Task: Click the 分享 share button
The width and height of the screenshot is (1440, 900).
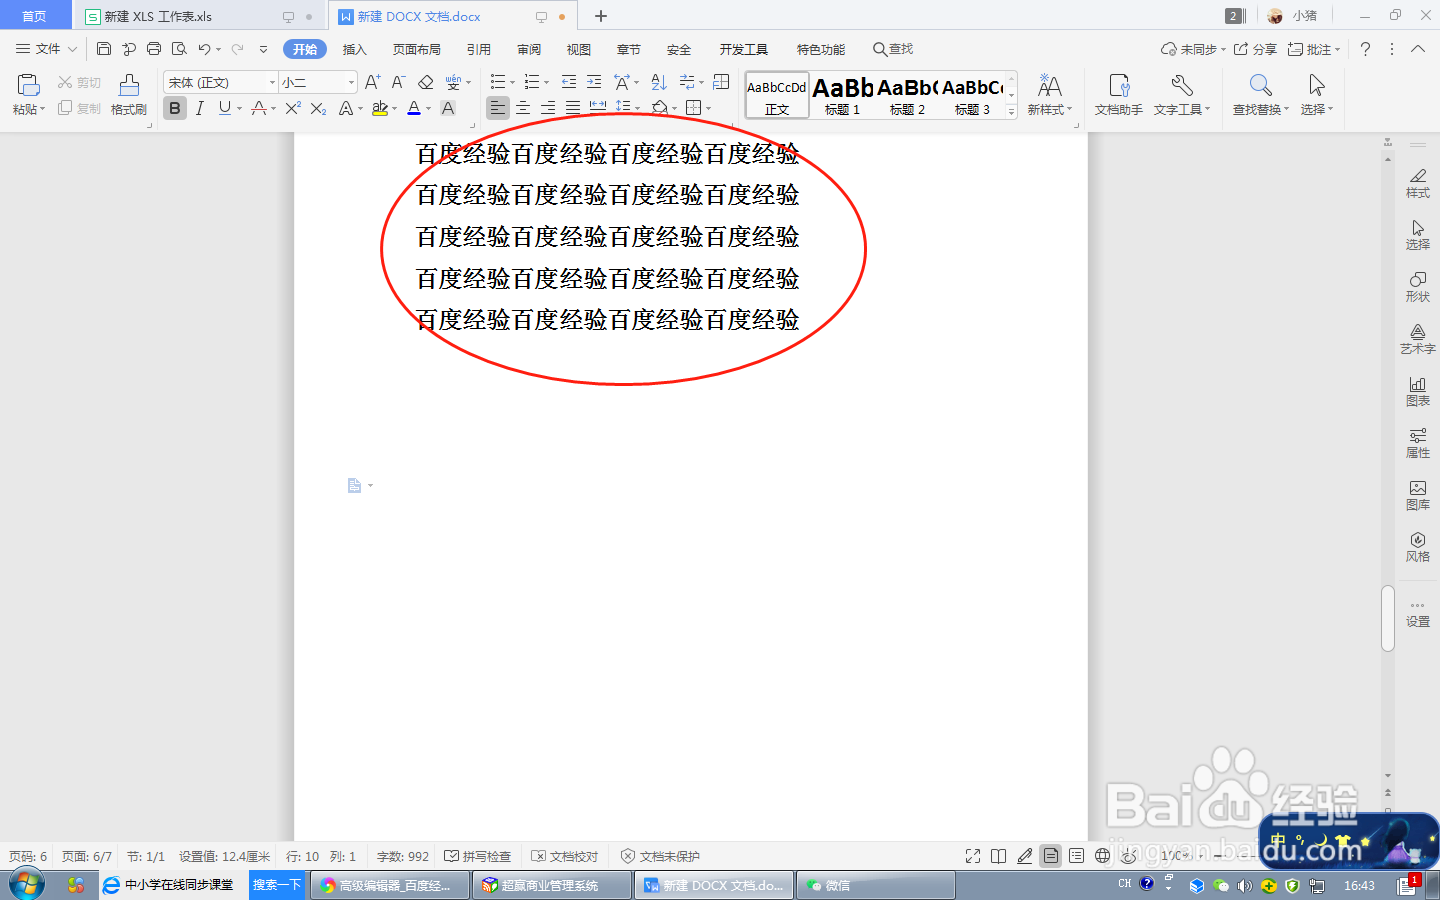Action: point(1255,49)
